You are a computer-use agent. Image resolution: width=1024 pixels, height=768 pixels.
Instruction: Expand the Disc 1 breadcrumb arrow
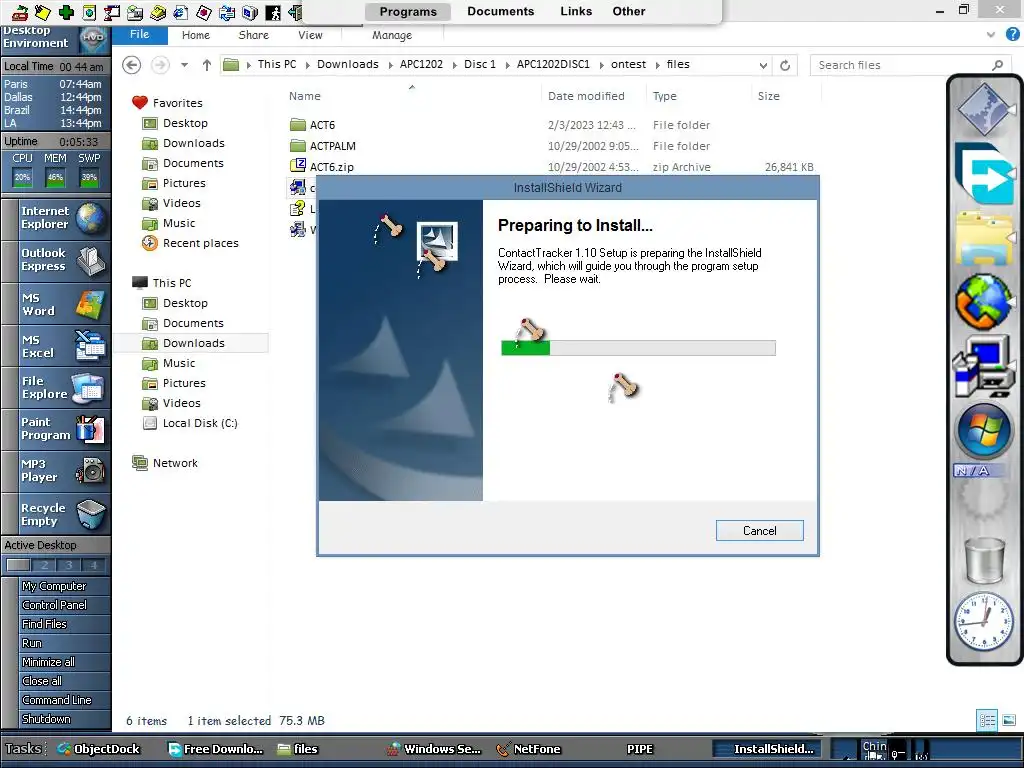[507, 65]
